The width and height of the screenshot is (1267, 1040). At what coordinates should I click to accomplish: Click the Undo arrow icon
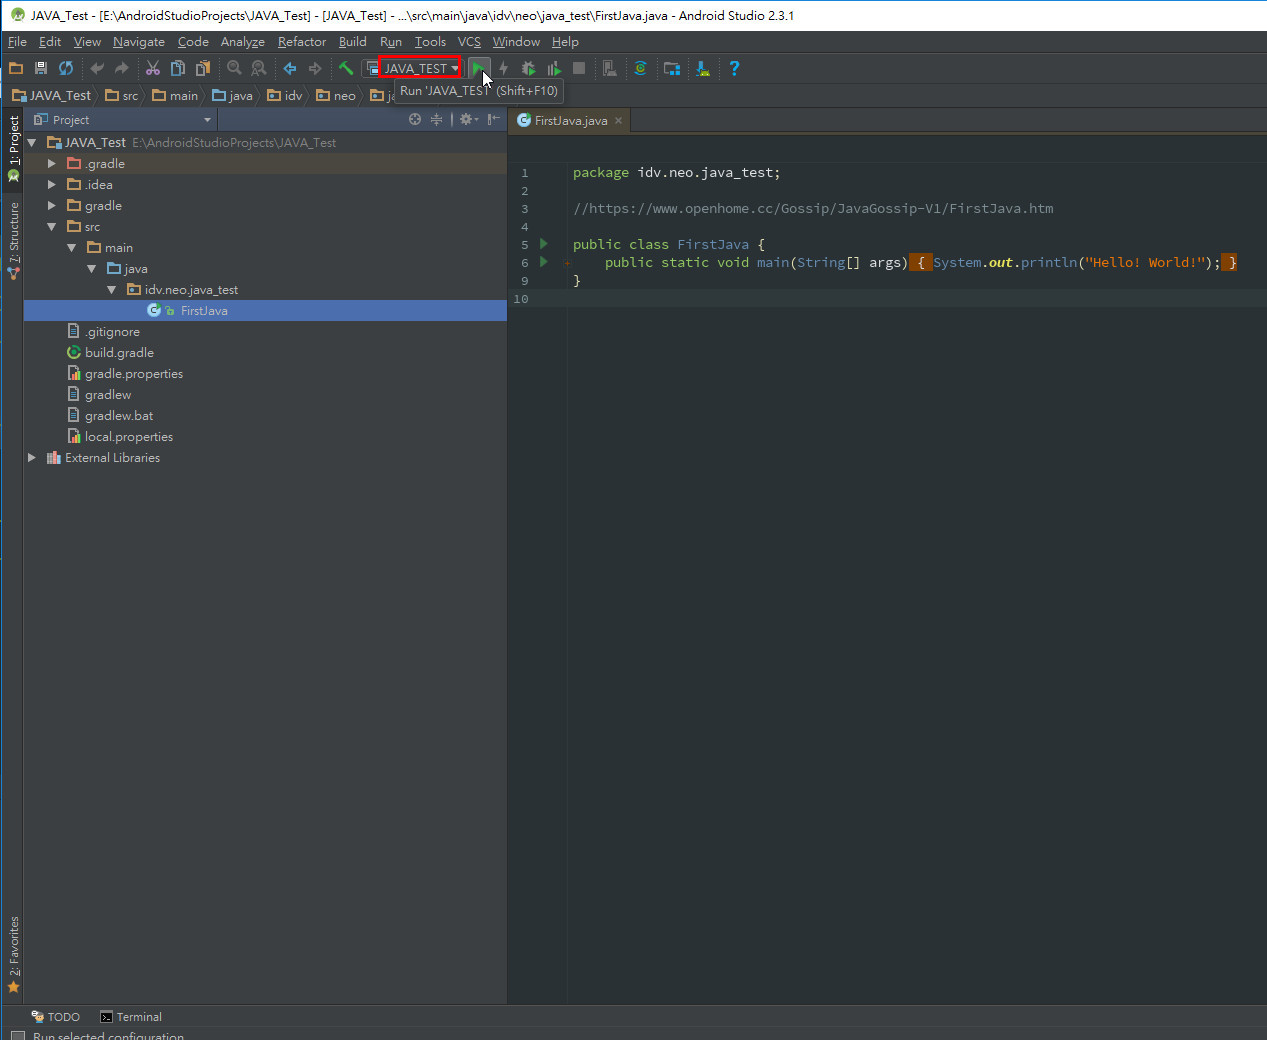click(97, 68)
